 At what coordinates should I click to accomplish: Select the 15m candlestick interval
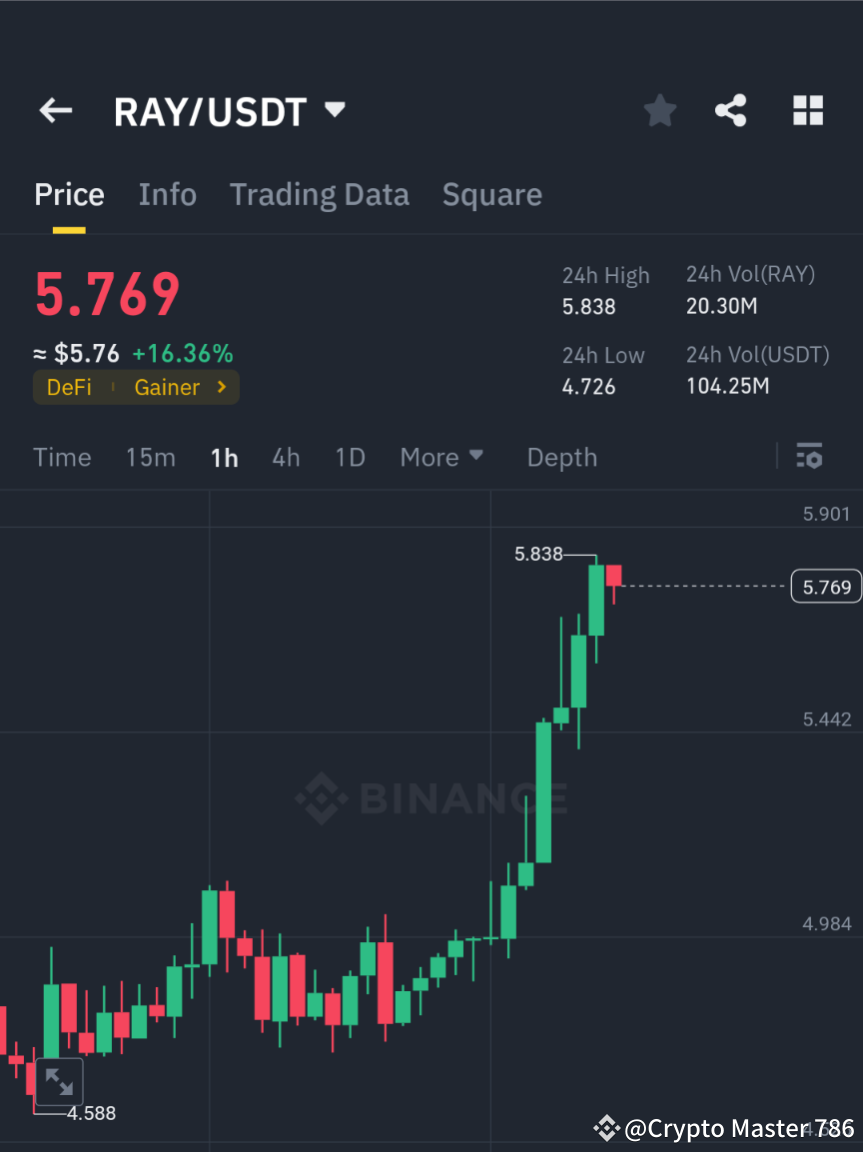coord(150,457)
